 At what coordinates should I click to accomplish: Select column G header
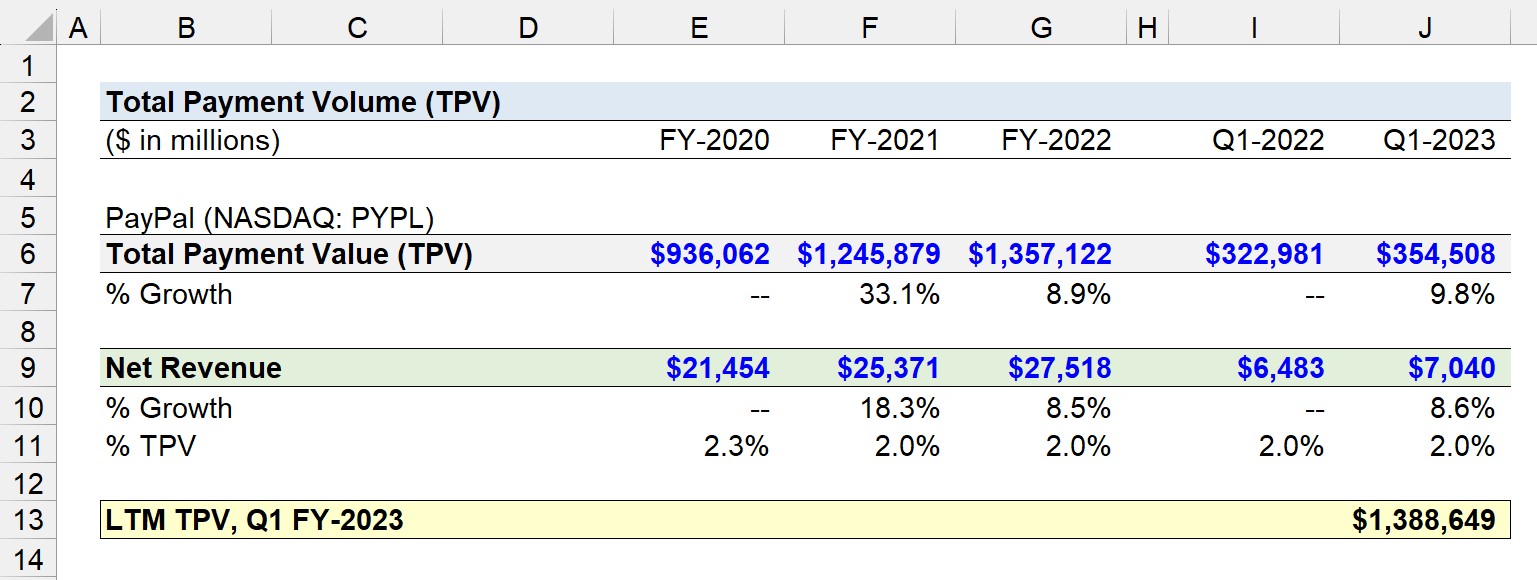pyautogui.click(x=1041, y=29)
